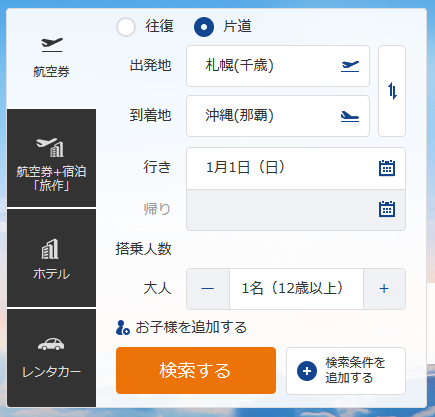Click the 行き label

[157, 167]
